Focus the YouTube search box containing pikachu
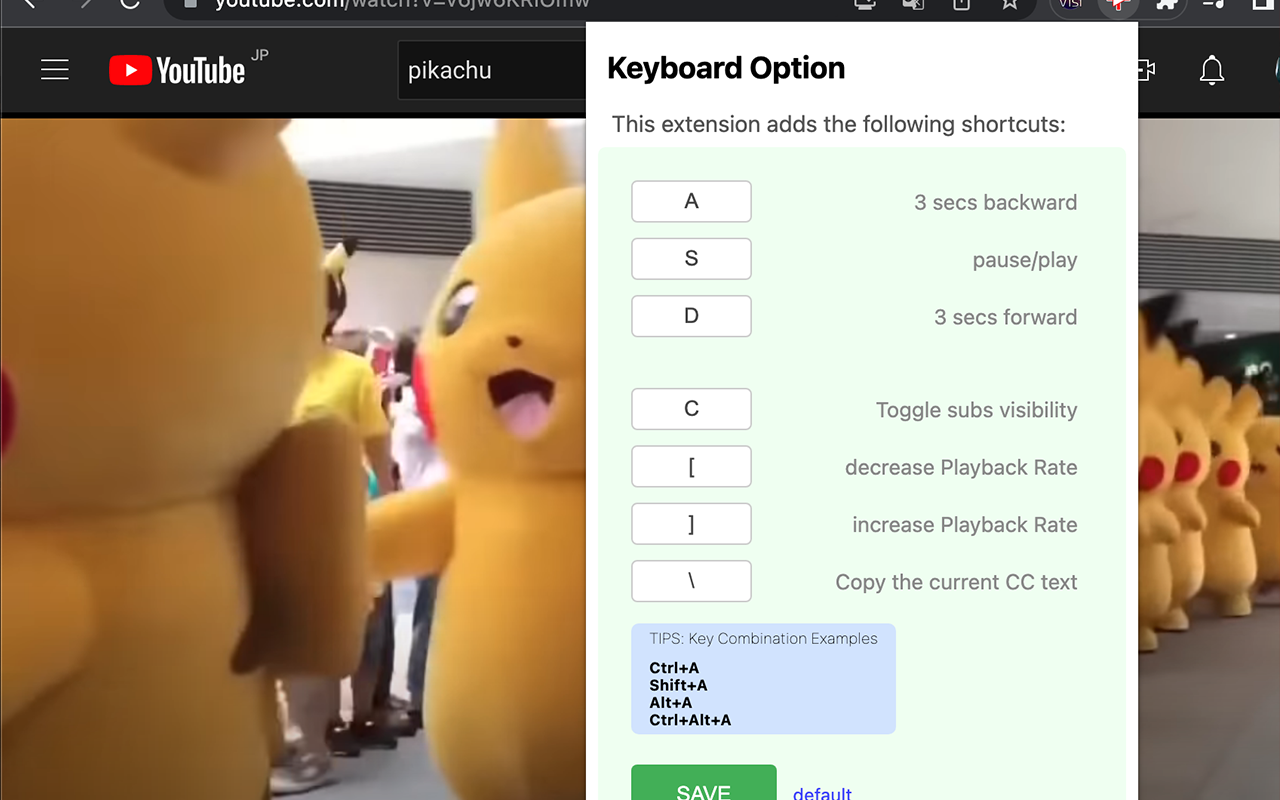This screenshot has height=800, width=1280. click(x=492, y=70)
